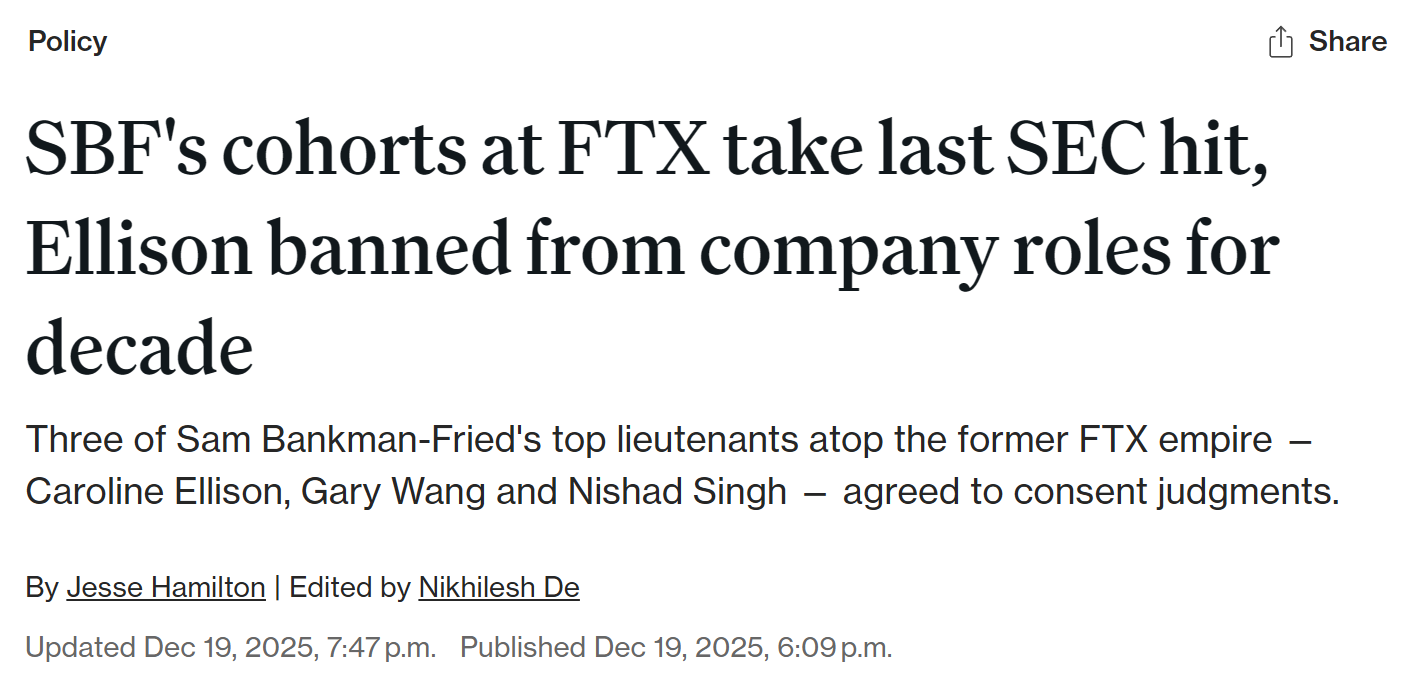Open author Jesse Hamilton's profile

[166, 587]
